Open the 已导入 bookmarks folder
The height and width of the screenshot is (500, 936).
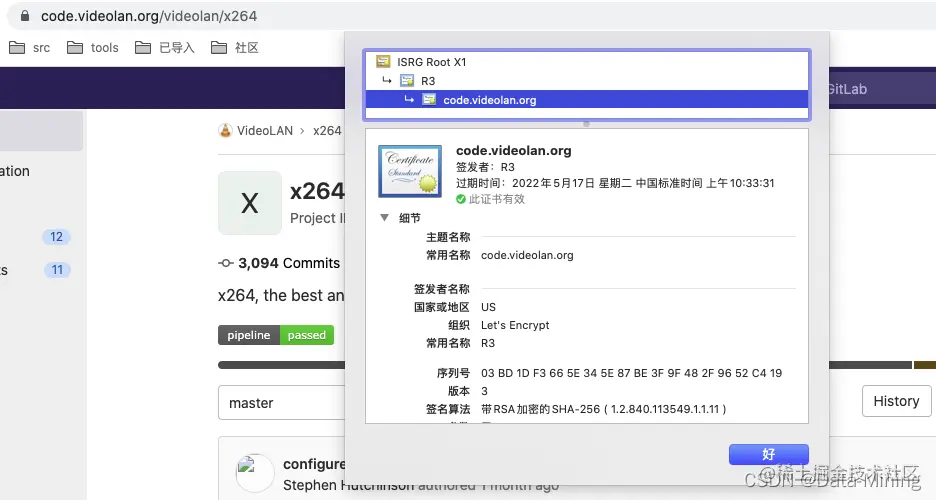[165, 48]
